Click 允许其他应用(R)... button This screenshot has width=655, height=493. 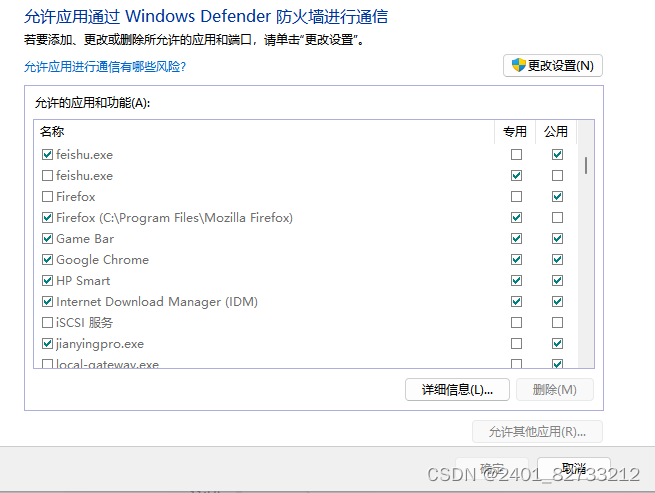pyautogui.click(x=537, y=432)
